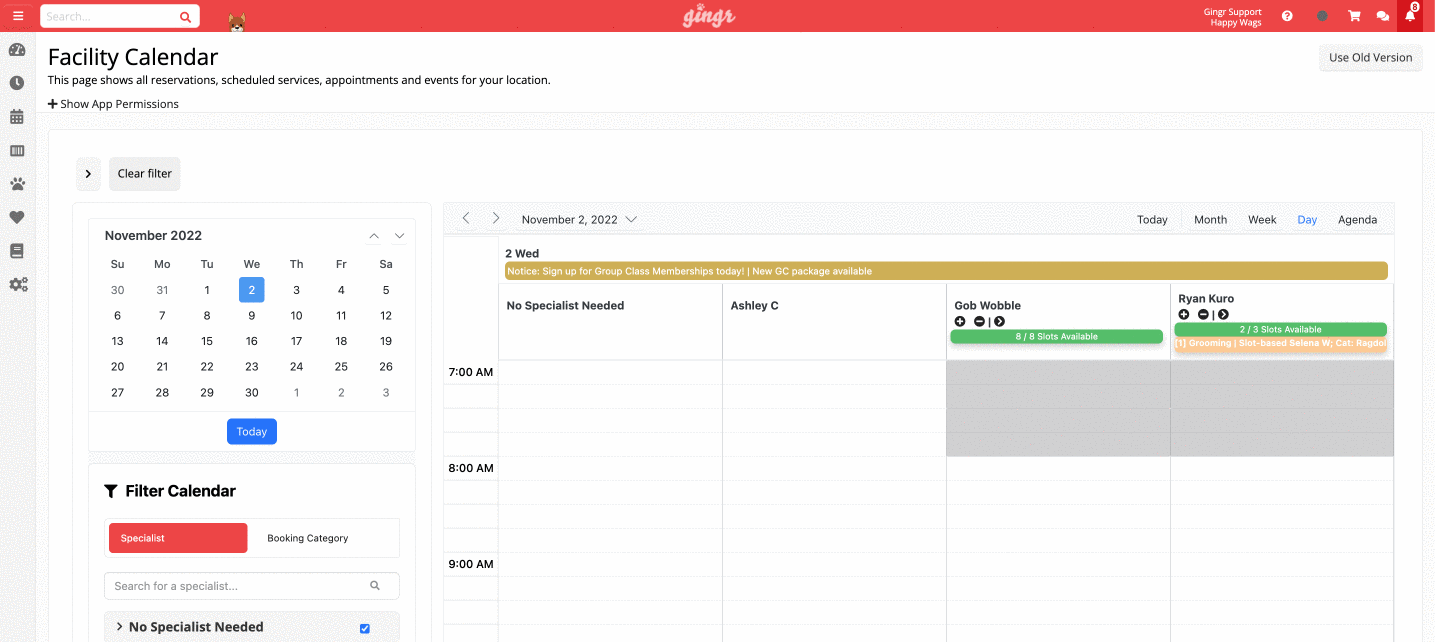Click minus icon under Gob Wobble

(979, 321)
